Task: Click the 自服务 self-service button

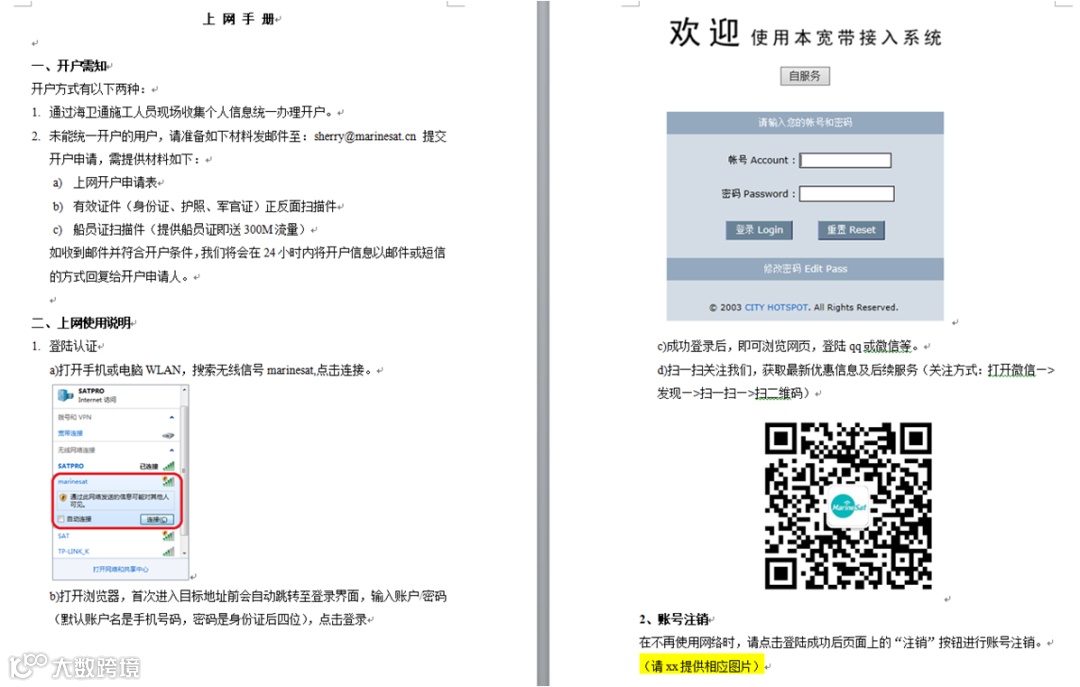Action: (x=806, y=76)
